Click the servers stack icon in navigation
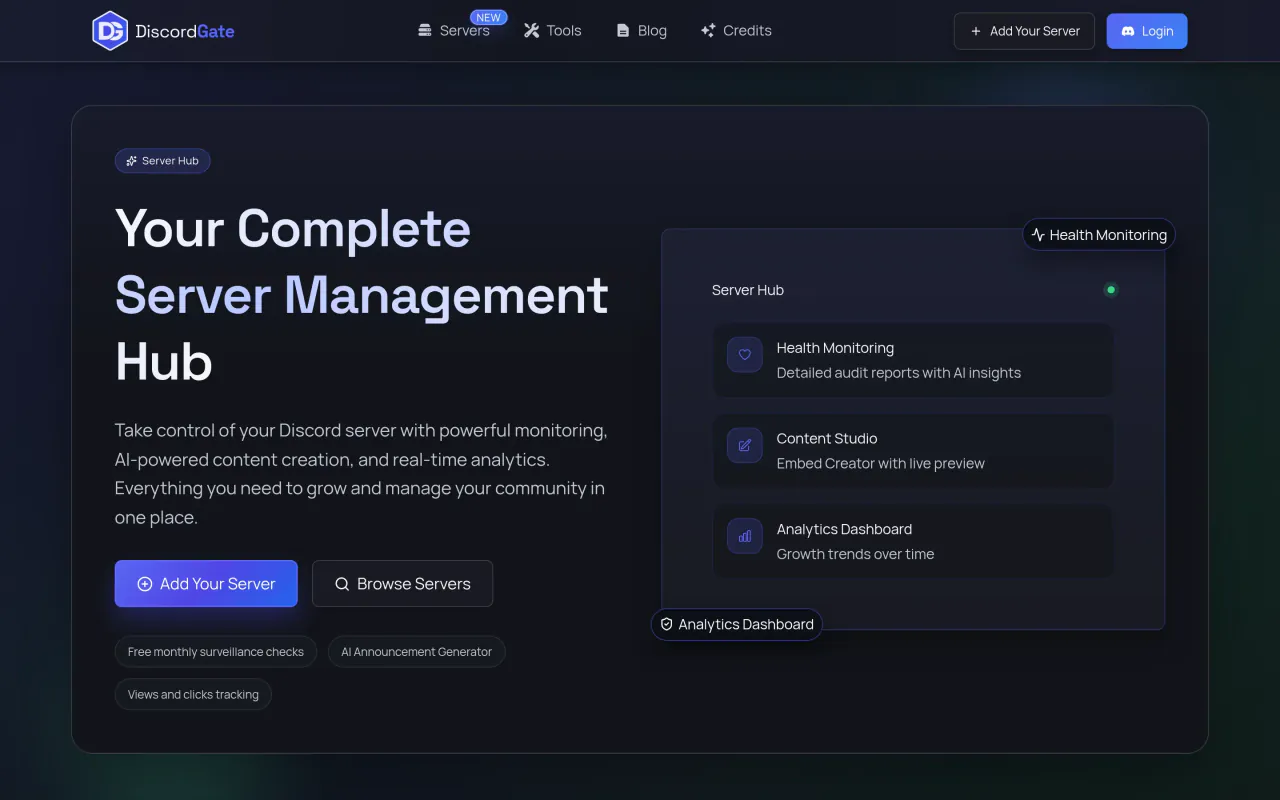The width and height of the screenshot is (1280, 800). pos(425,31)
